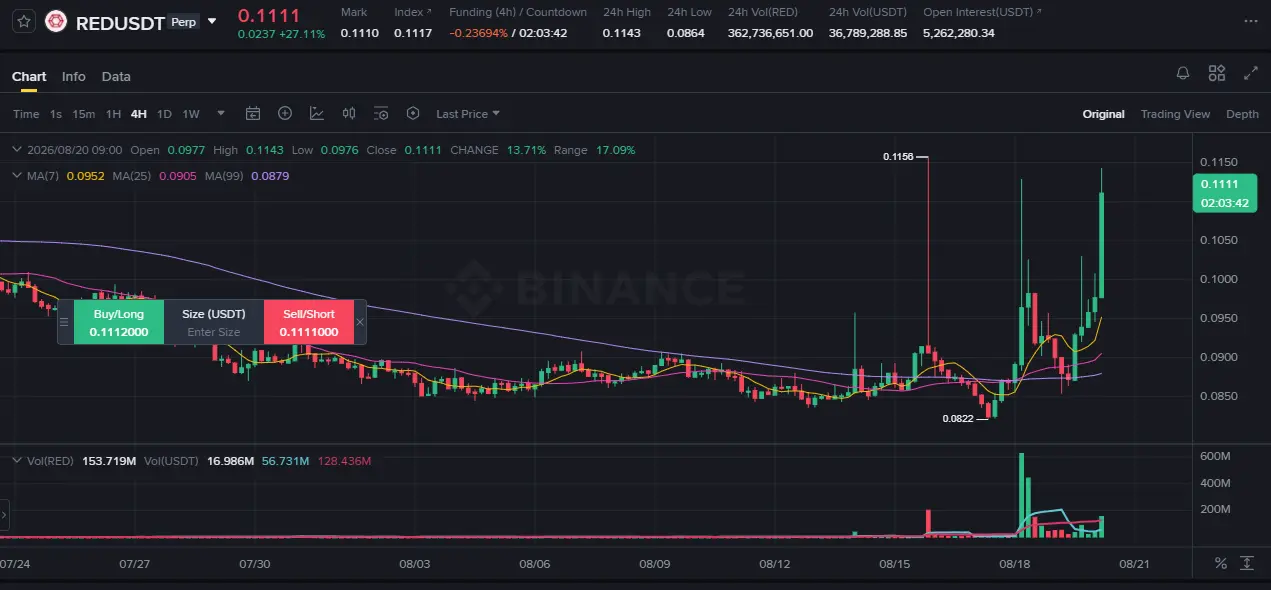The height and width of the screenshot is (590, 1271).
Task: Open chart settings hexagon icon
Action: [413, 114]
